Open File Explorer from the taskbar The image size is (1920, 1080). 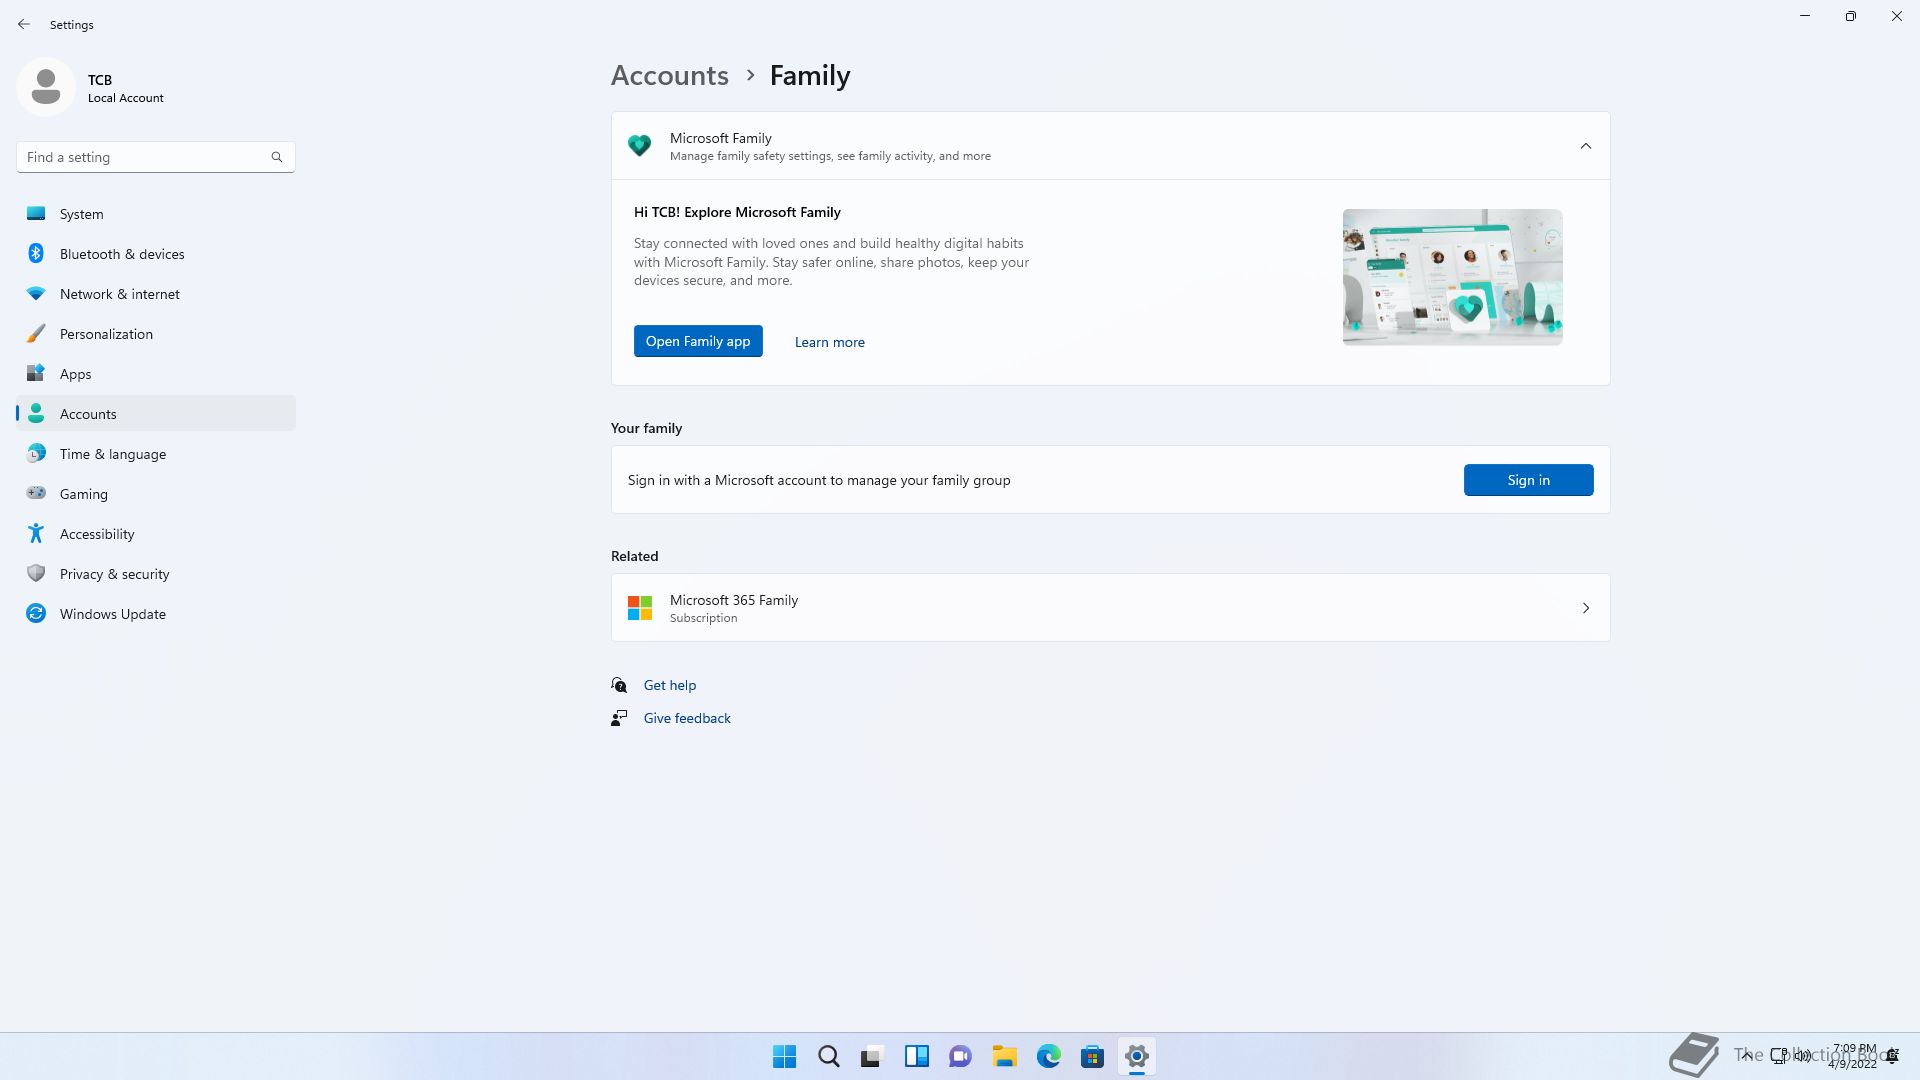pos(1005,1056)
